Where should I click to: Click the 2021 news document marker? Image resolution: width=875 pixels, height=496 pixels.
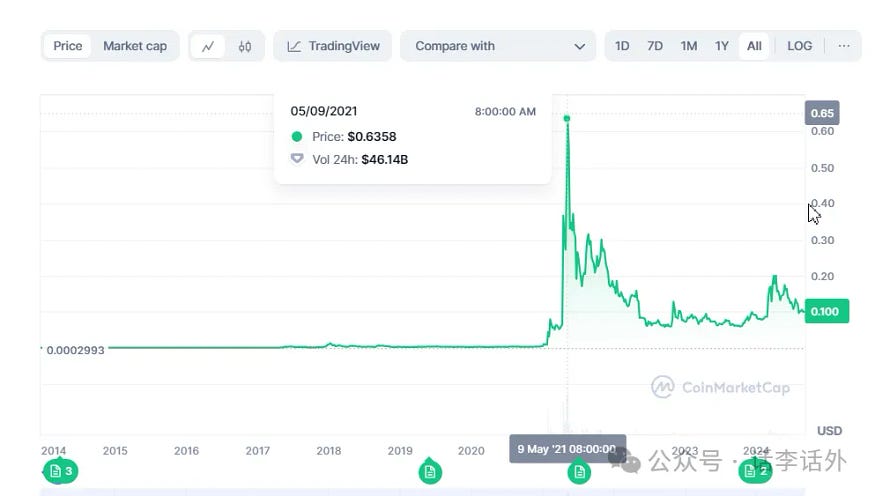pos(579,472)
